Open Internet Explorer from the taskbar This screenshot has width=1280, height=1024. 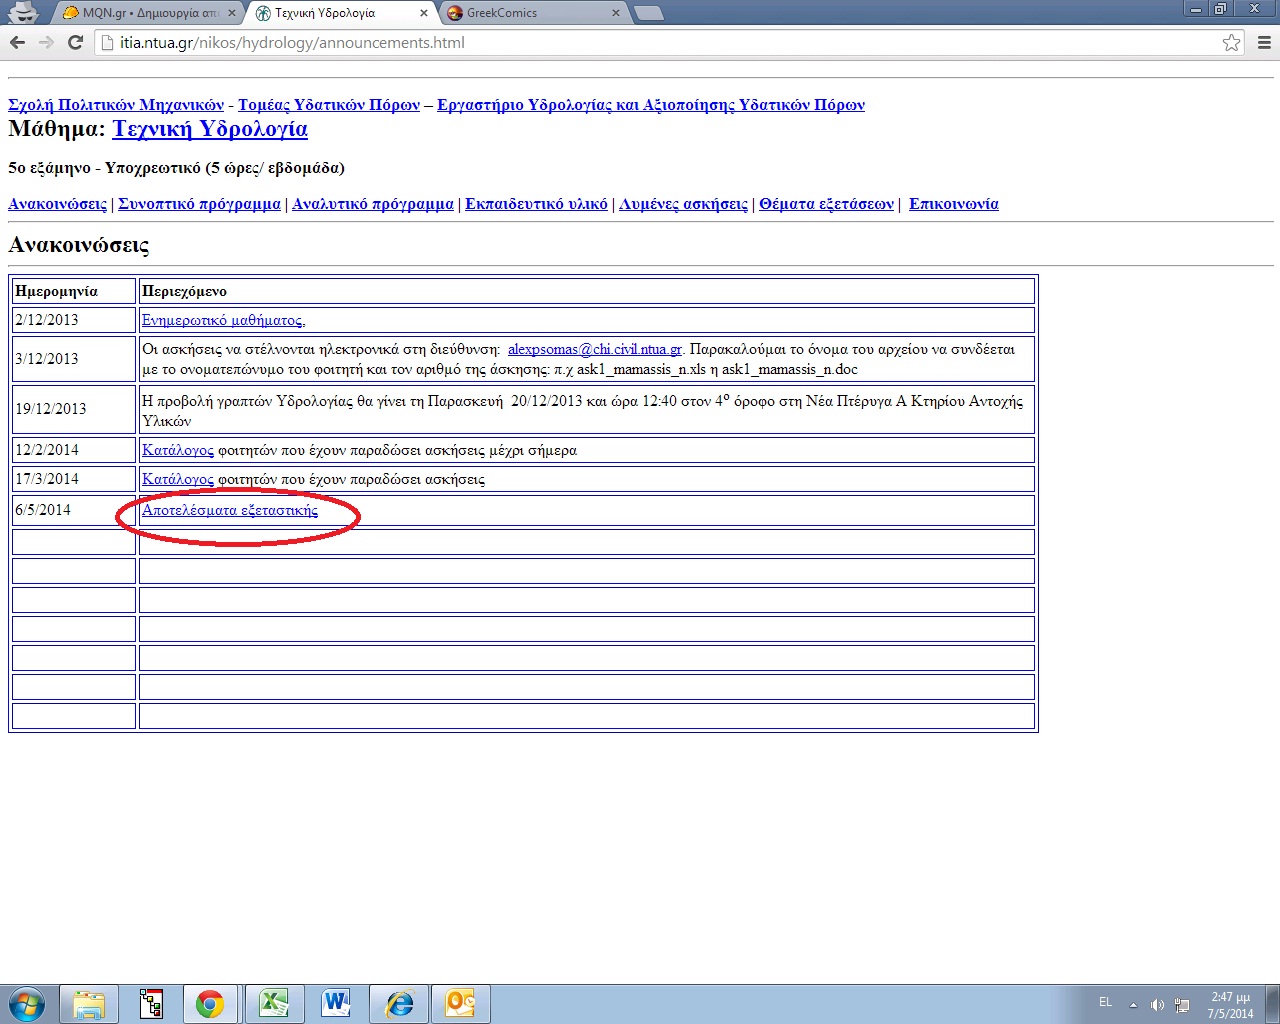399,1003
